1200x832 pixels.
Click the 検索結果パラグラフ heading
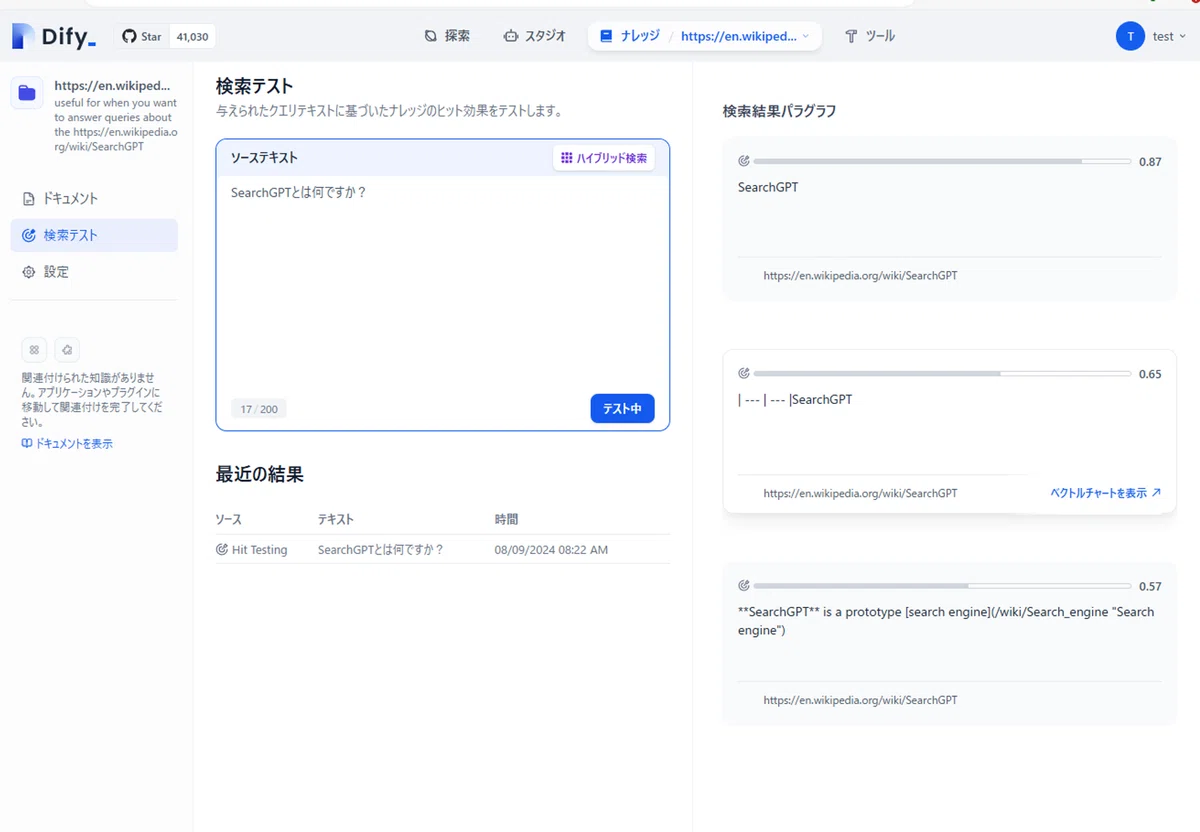point(779,111)
